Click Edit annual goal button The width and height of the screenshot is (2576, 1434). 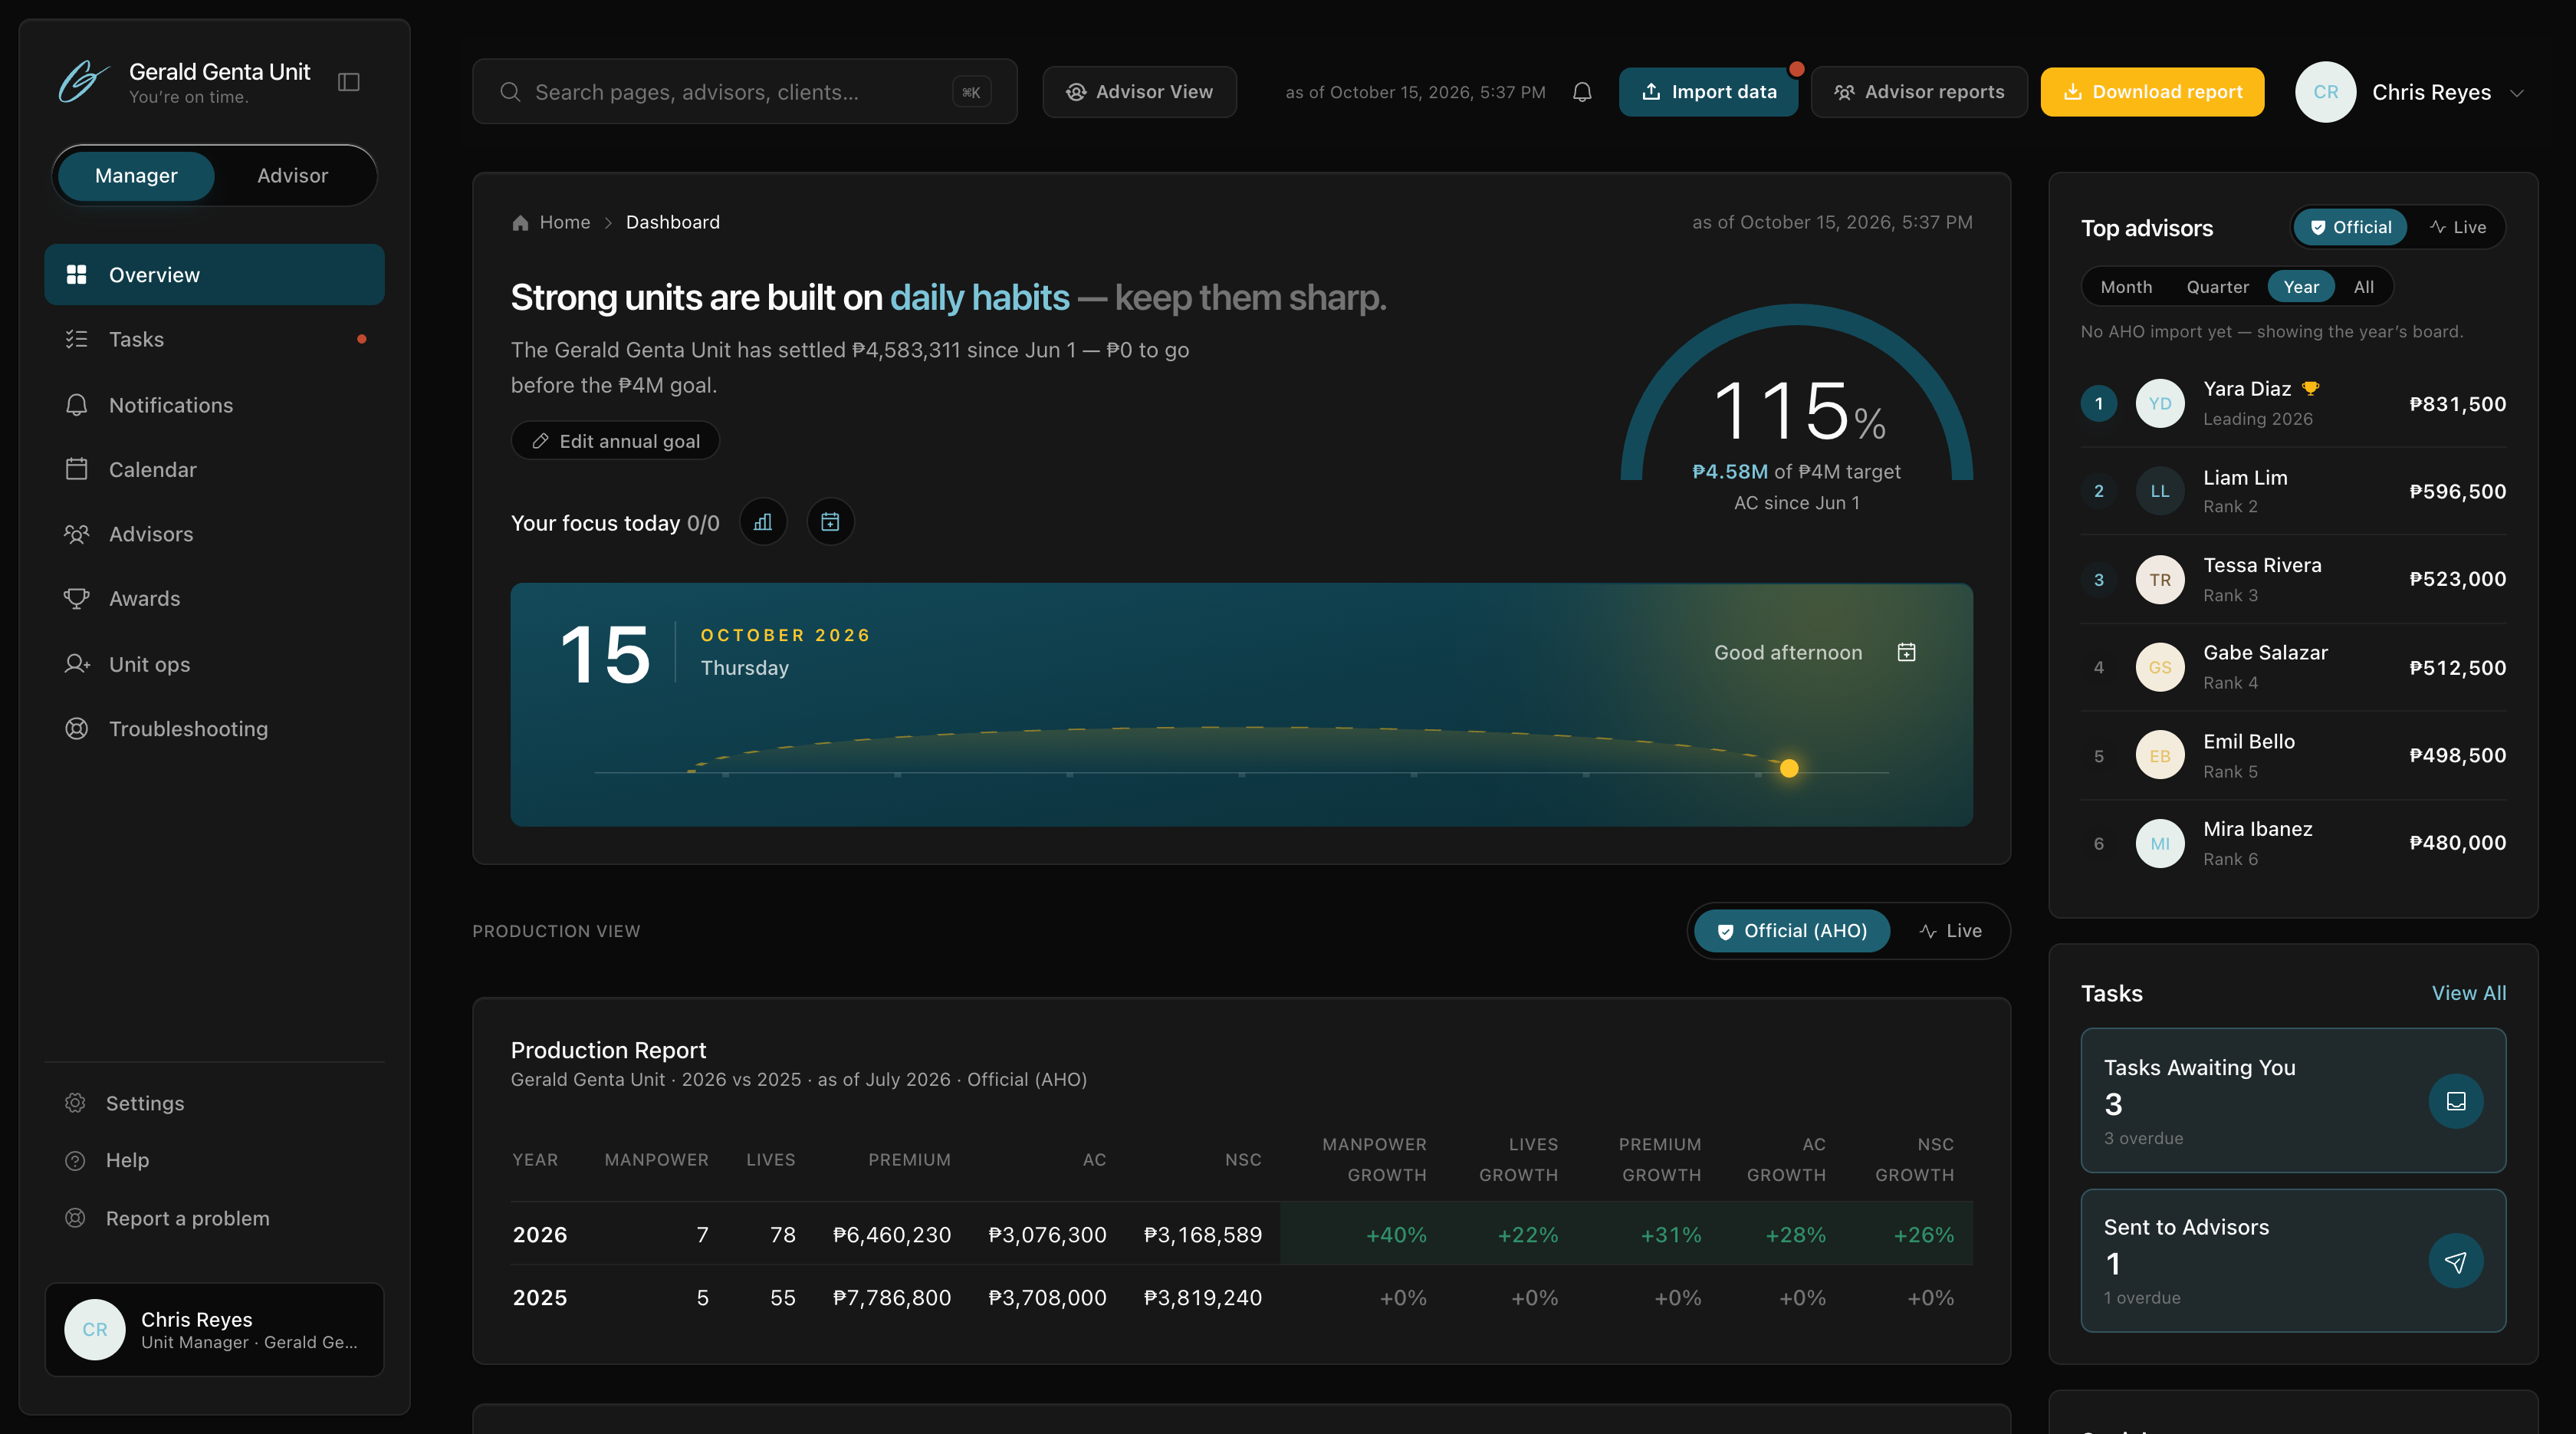click(615, 441)
